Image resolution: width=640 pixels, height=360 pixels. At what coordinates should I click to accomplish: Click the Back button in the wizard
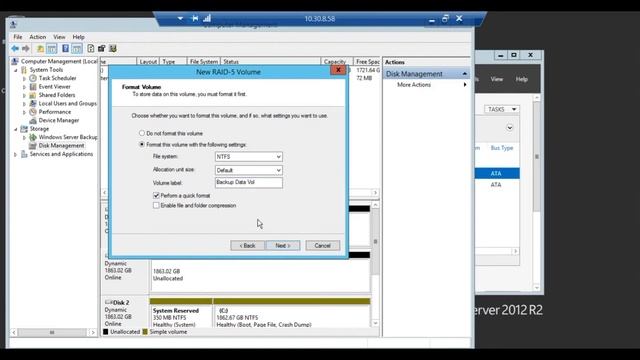click(x=247, y=245)
